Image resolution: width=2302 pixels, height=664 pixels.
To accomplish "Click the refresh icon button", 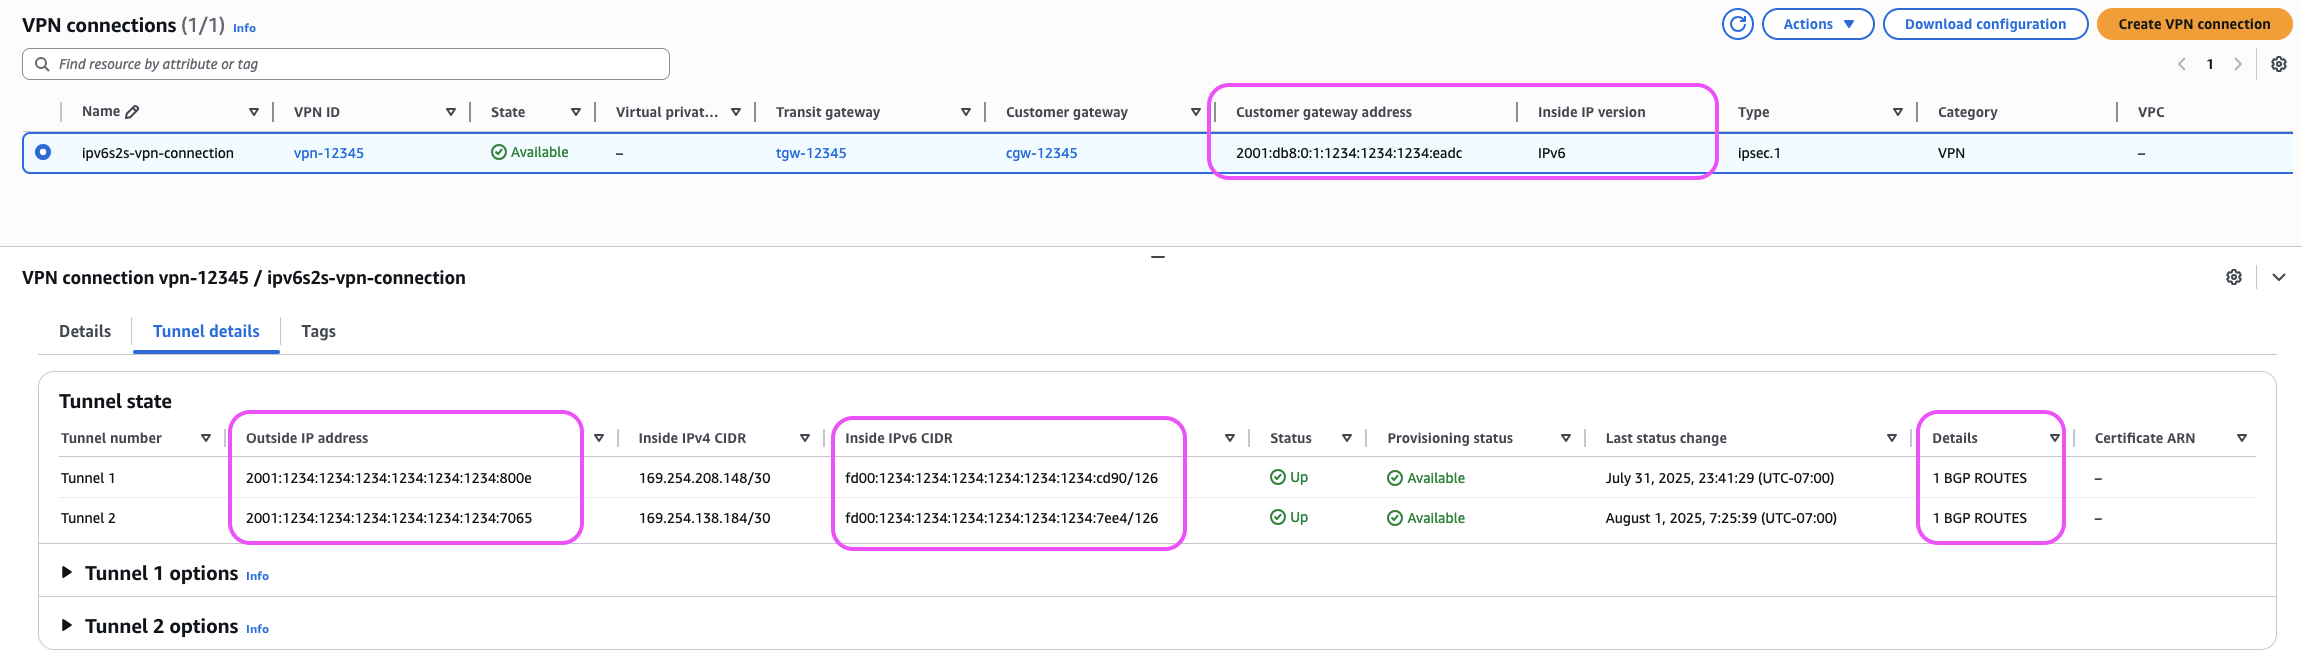I will [x=1738, y=24].
